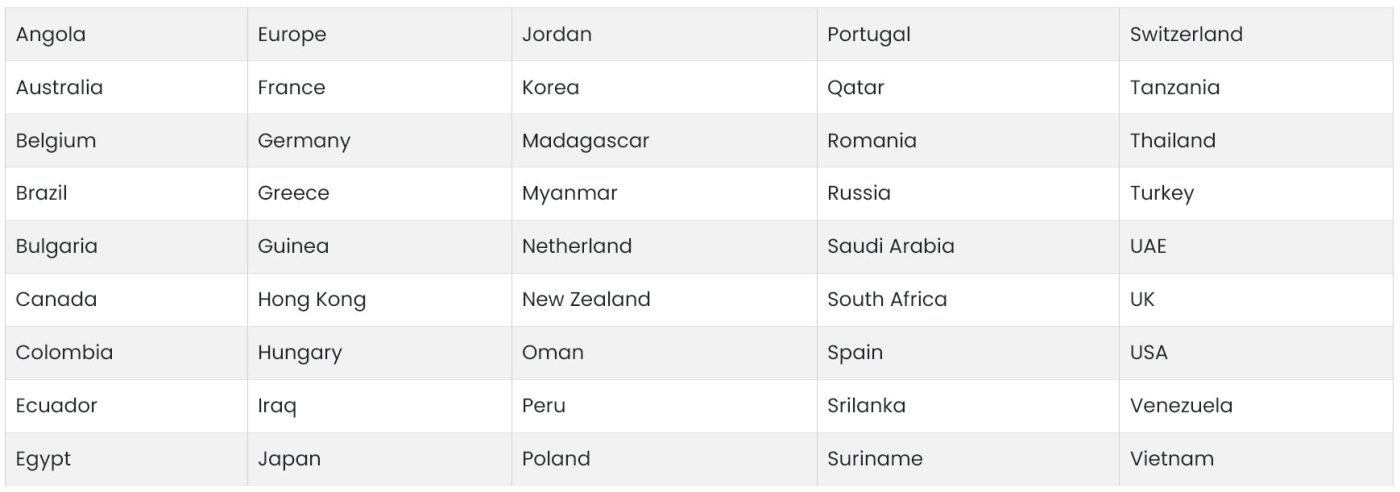Click the Portugal entry

pyautogui.click(x=869, y=34)
